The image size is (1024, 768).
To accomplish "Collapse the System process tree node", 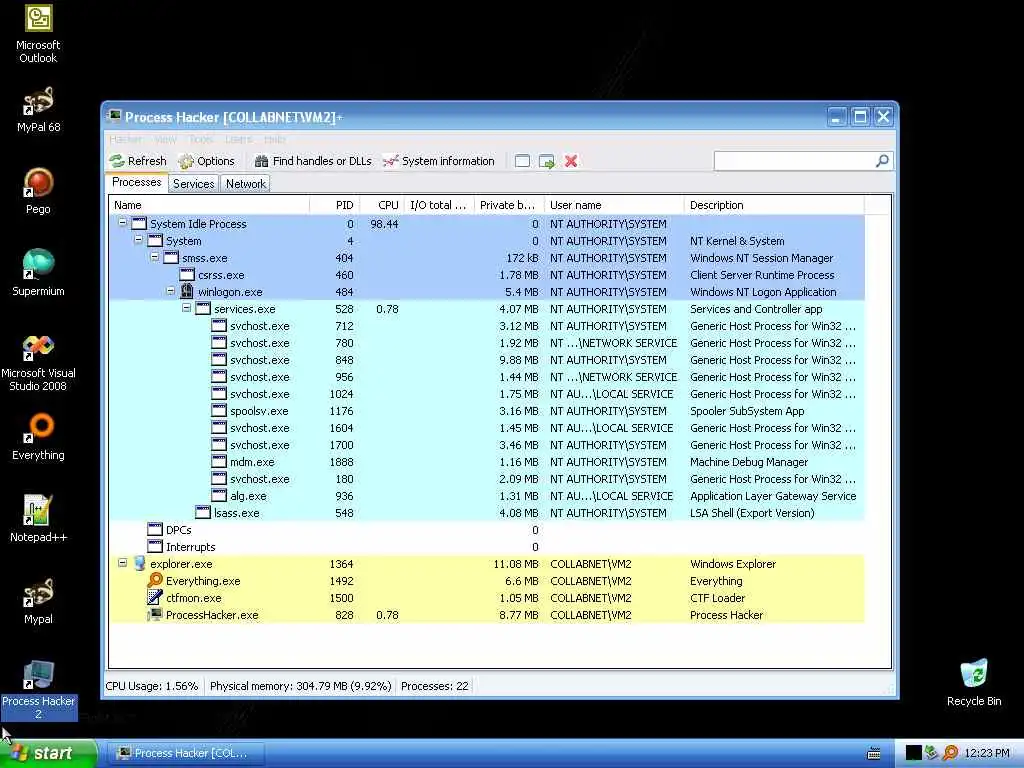I will pyautogui.click(x=138, y=240).
